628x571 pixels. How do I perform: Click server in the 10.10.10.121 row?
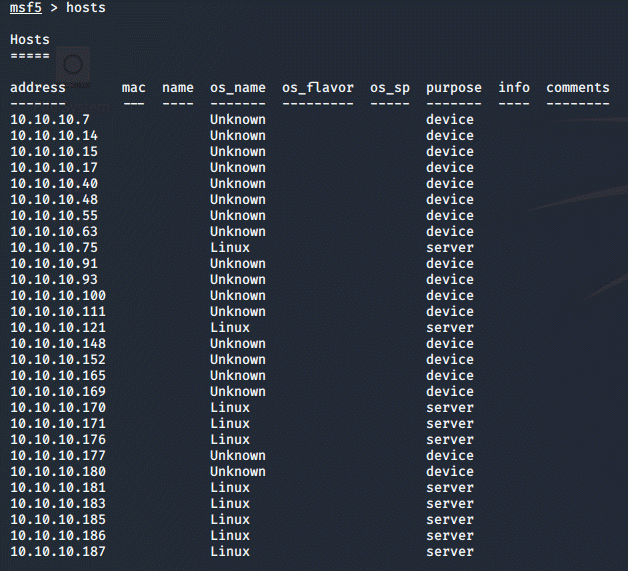(x=450, y=328)
